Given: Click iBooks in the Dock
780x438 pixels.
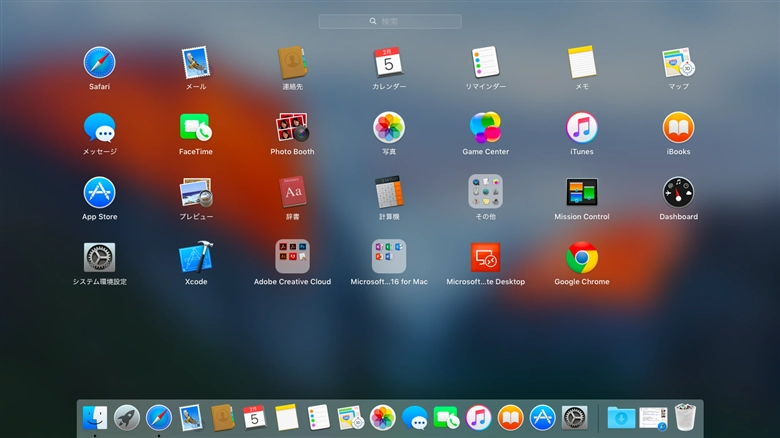Looking at the screenshot, I should (x=510, y=417).
